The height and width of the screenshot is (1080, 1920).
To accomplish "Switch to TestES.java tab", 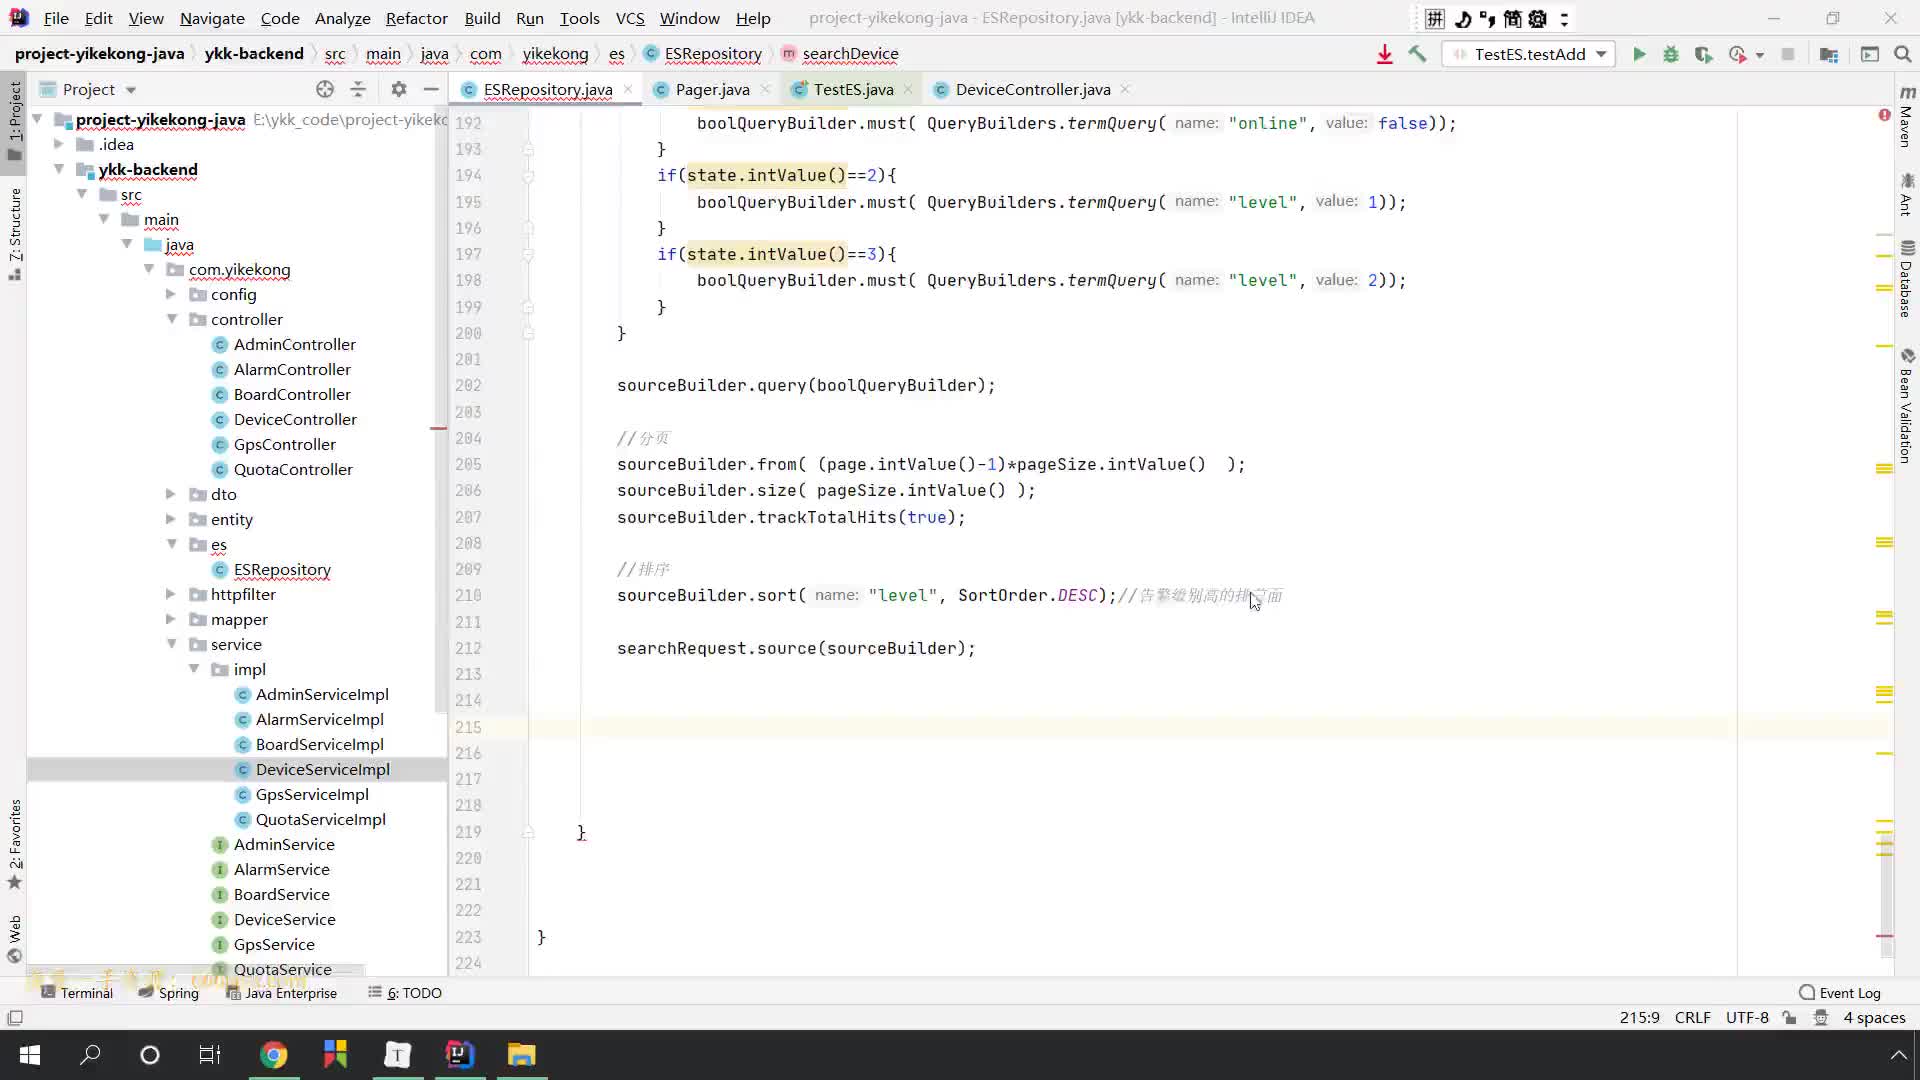I will point(853,88).
